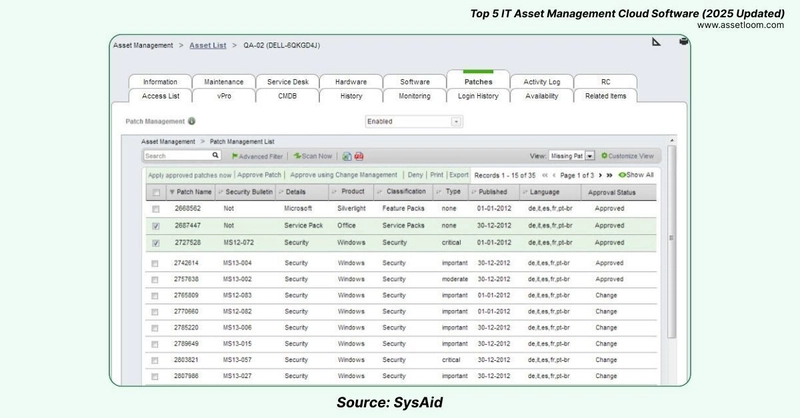
Task: Check the box for patch 2742614
Action: point(155,263)
